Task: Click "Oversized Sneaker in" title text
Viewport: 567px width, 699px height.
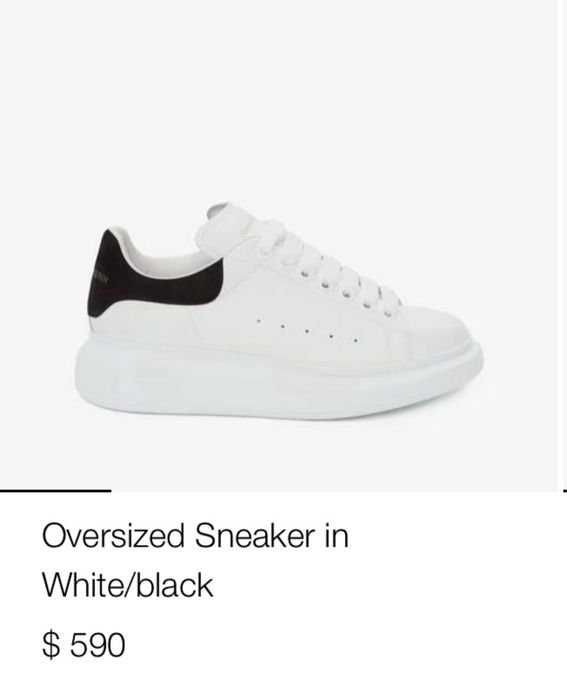Action: coord(195,535)
